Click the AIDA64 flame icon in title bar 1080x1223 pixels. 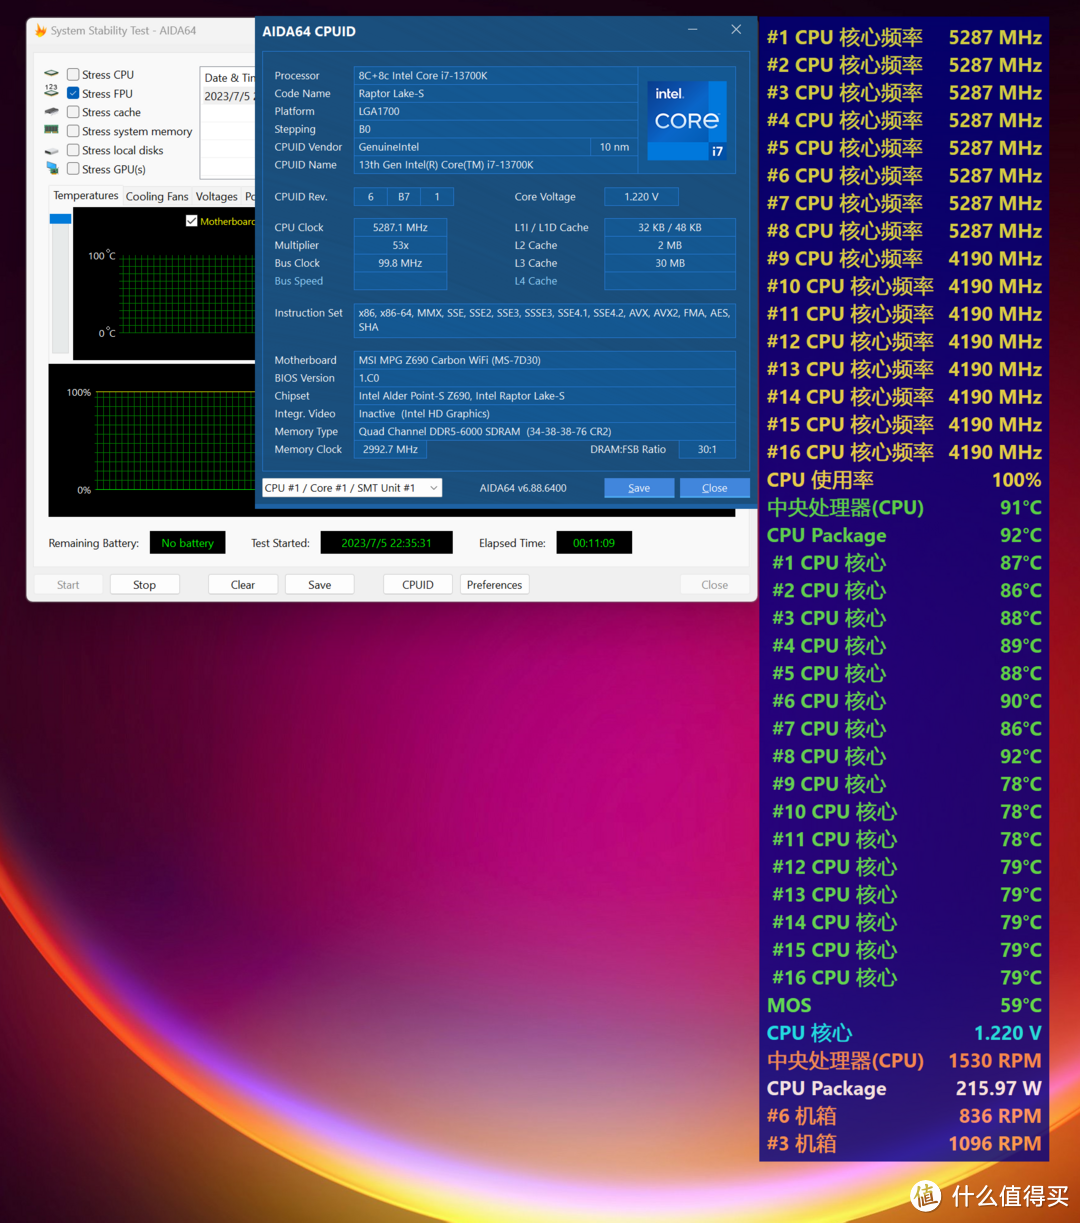41,31
